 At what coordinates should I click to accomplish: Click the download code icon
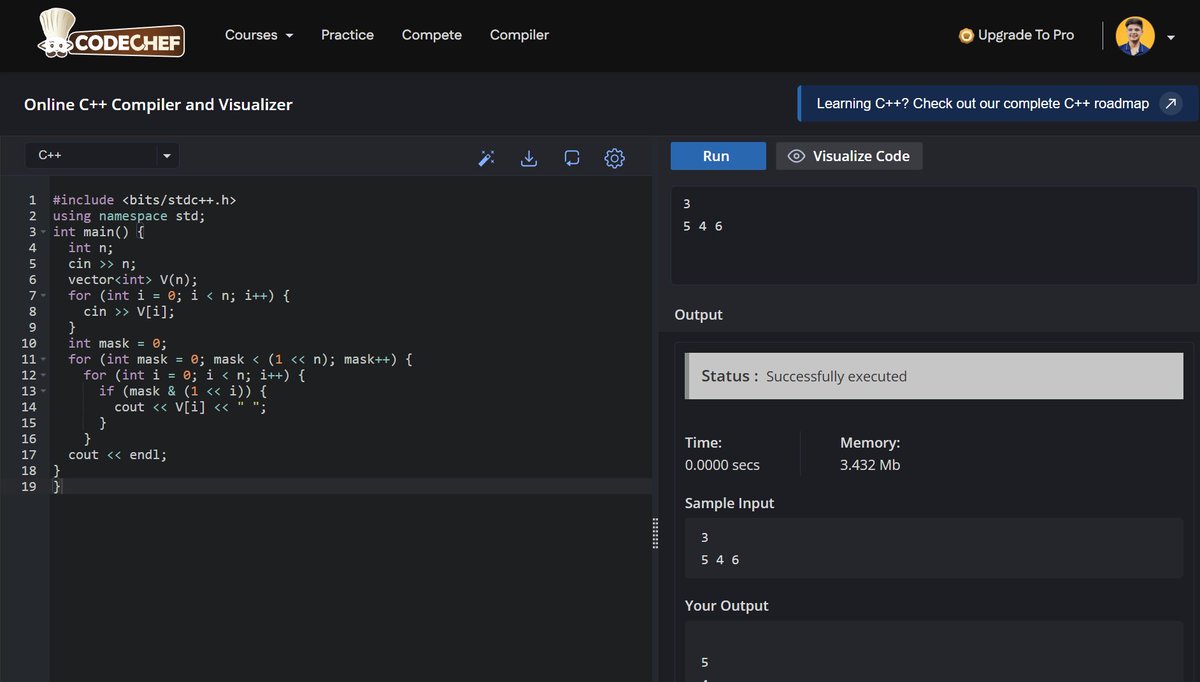[530, 158]
